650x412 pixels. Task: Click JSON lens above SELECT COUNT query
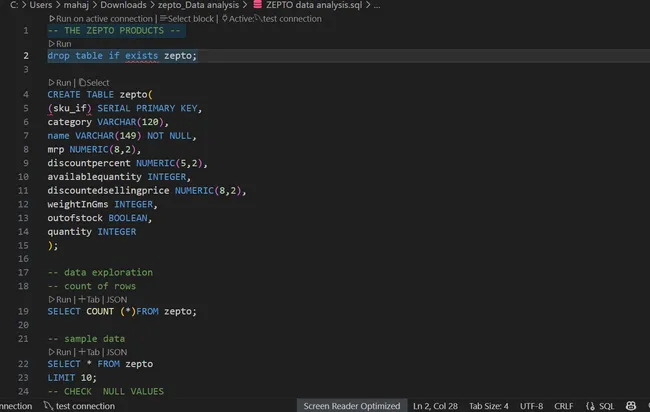pyautogui.click(x=116, y=299)
